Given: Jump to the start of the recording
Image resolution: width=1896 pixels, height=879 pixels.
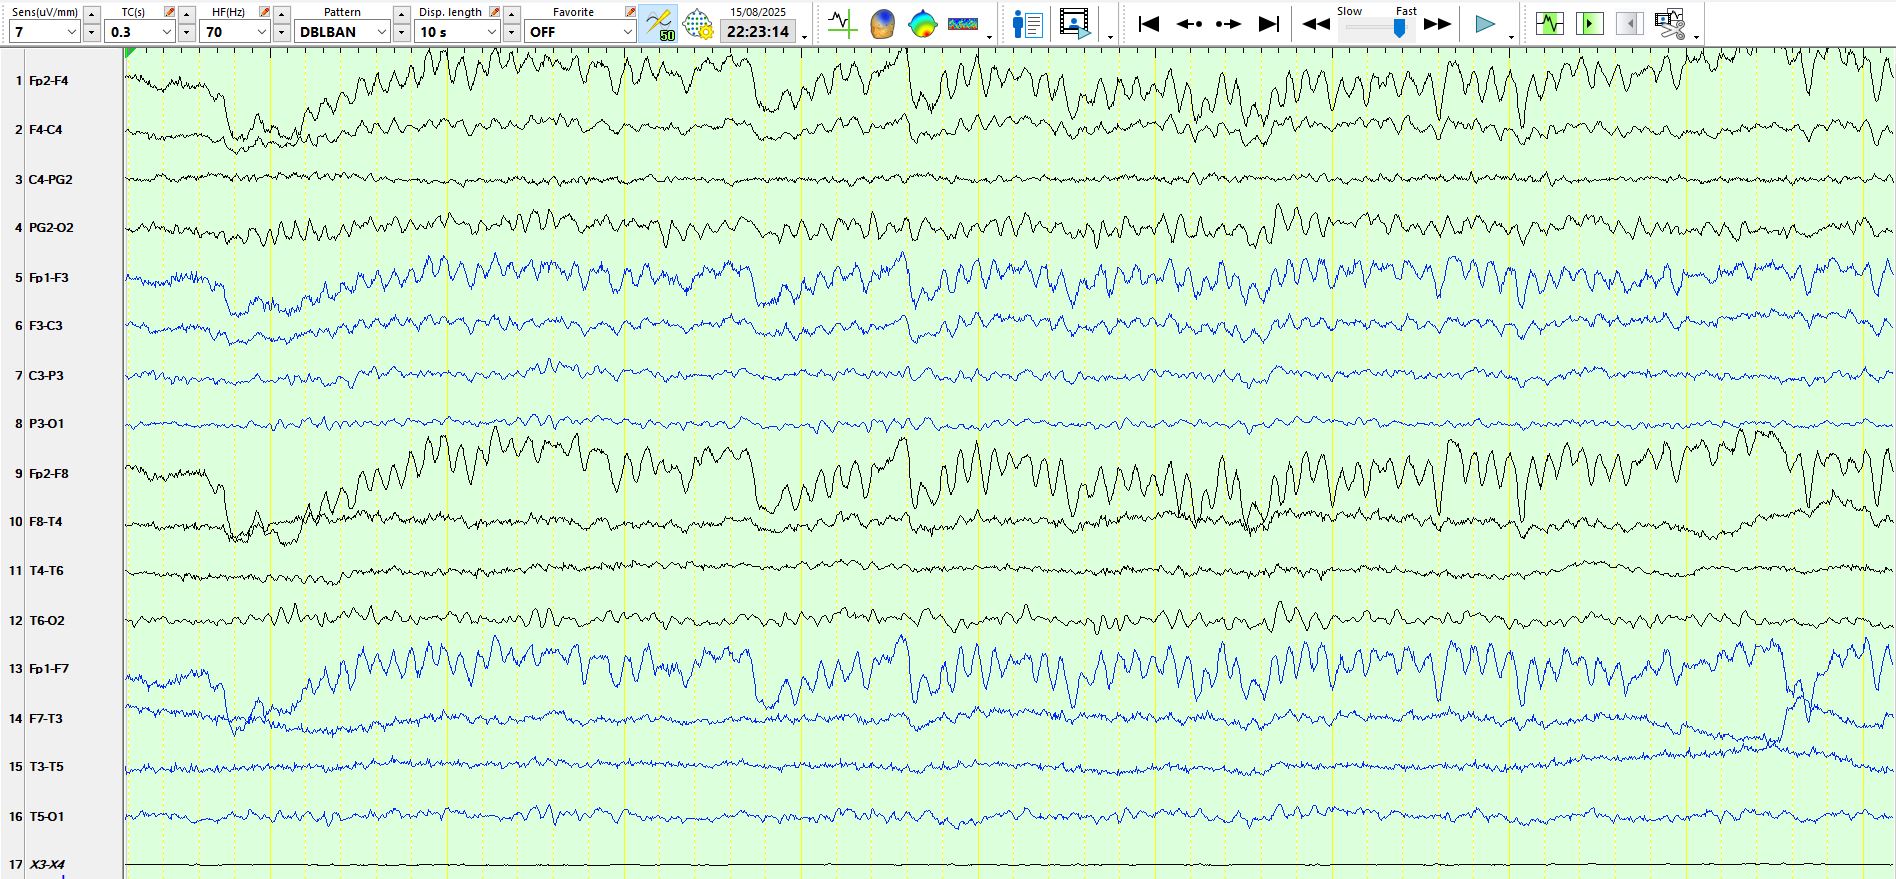Looking at the screenshot, I should tap(1149, 24).
